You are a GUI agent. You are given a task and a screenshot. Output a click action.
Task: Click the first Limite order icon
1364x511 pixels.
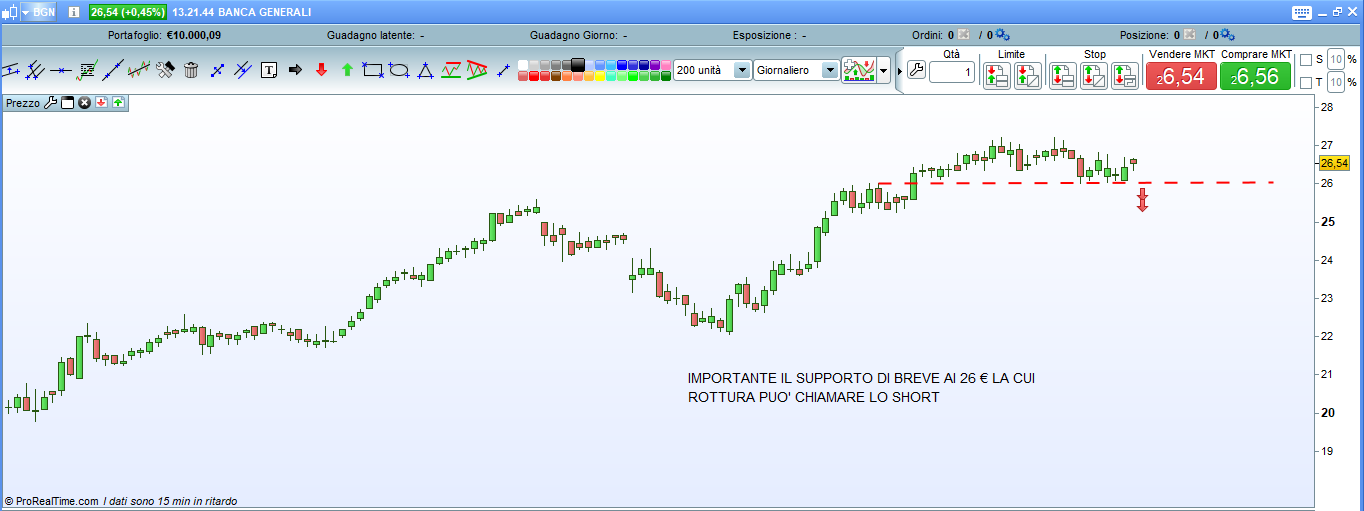pos(996,76)
